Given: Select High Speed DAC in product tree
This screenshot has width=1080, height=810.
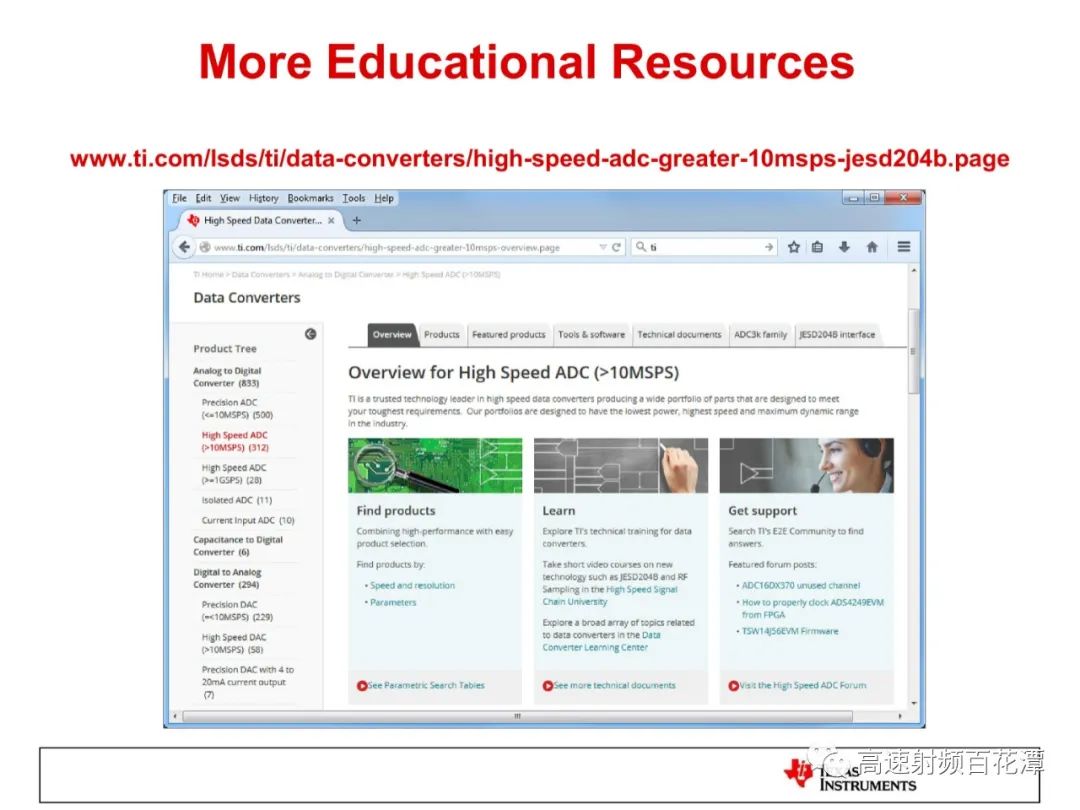Looking at the screenshot, I should point(233,643).
